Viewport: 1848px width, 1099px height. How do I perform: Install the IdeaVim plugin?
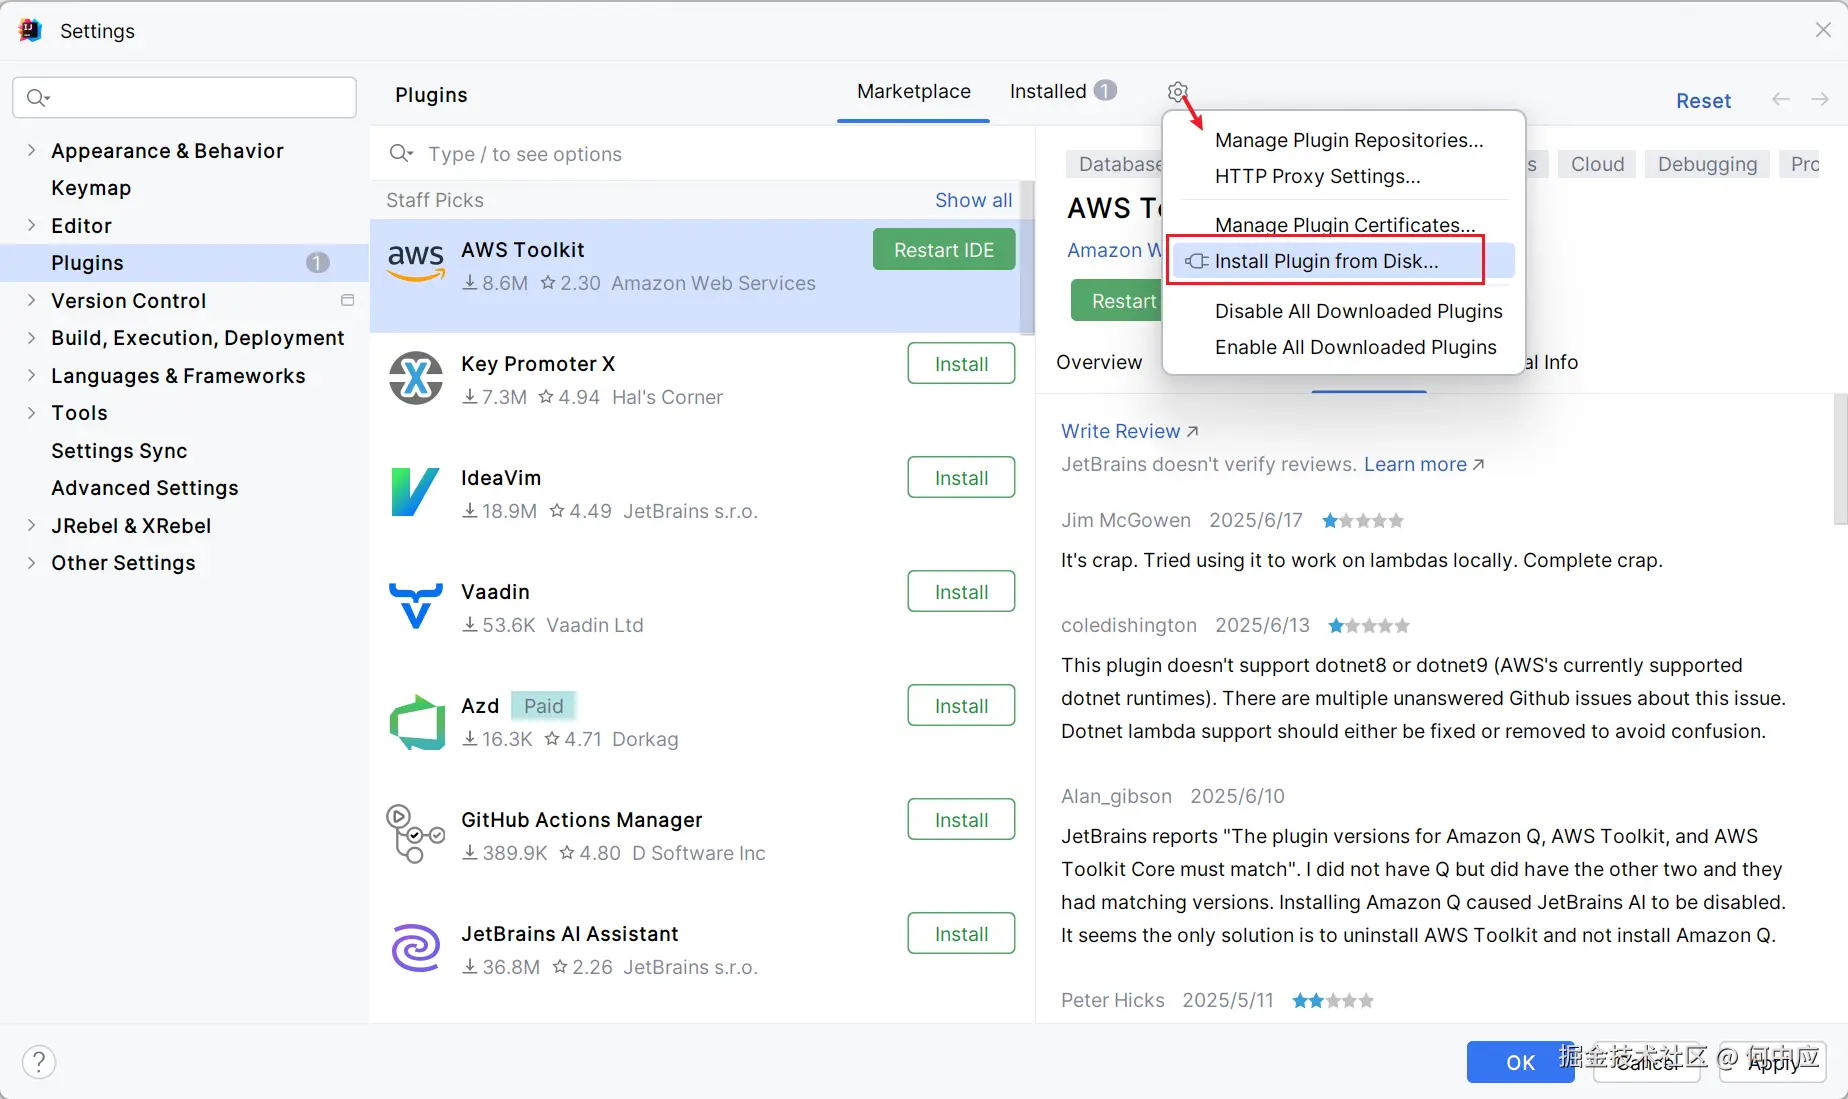click(961, 478)
